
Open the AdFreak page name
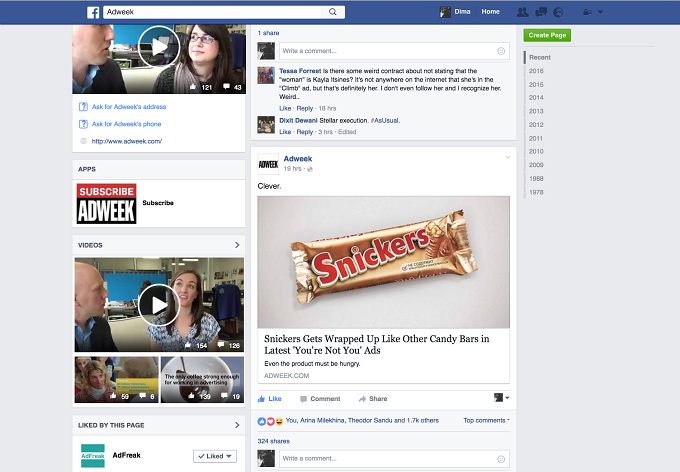point(127,455)
